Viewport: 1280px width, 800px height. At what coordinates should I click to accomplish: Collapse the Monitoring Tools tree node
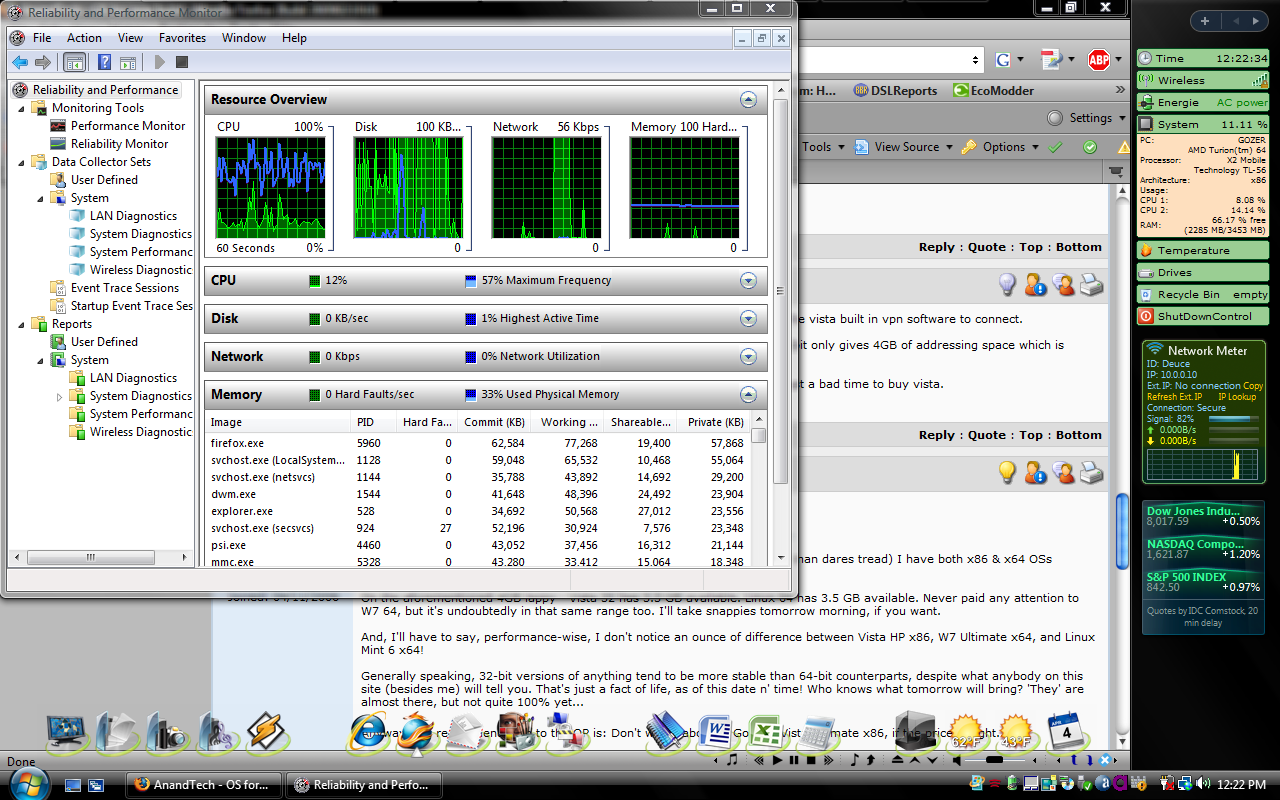coord(23,108)
